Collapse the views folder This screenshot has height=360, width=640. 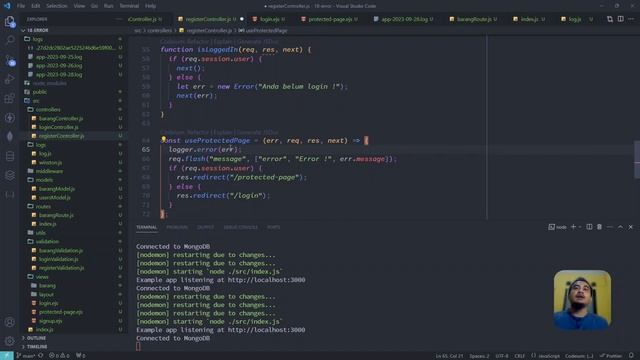(42, 277)
